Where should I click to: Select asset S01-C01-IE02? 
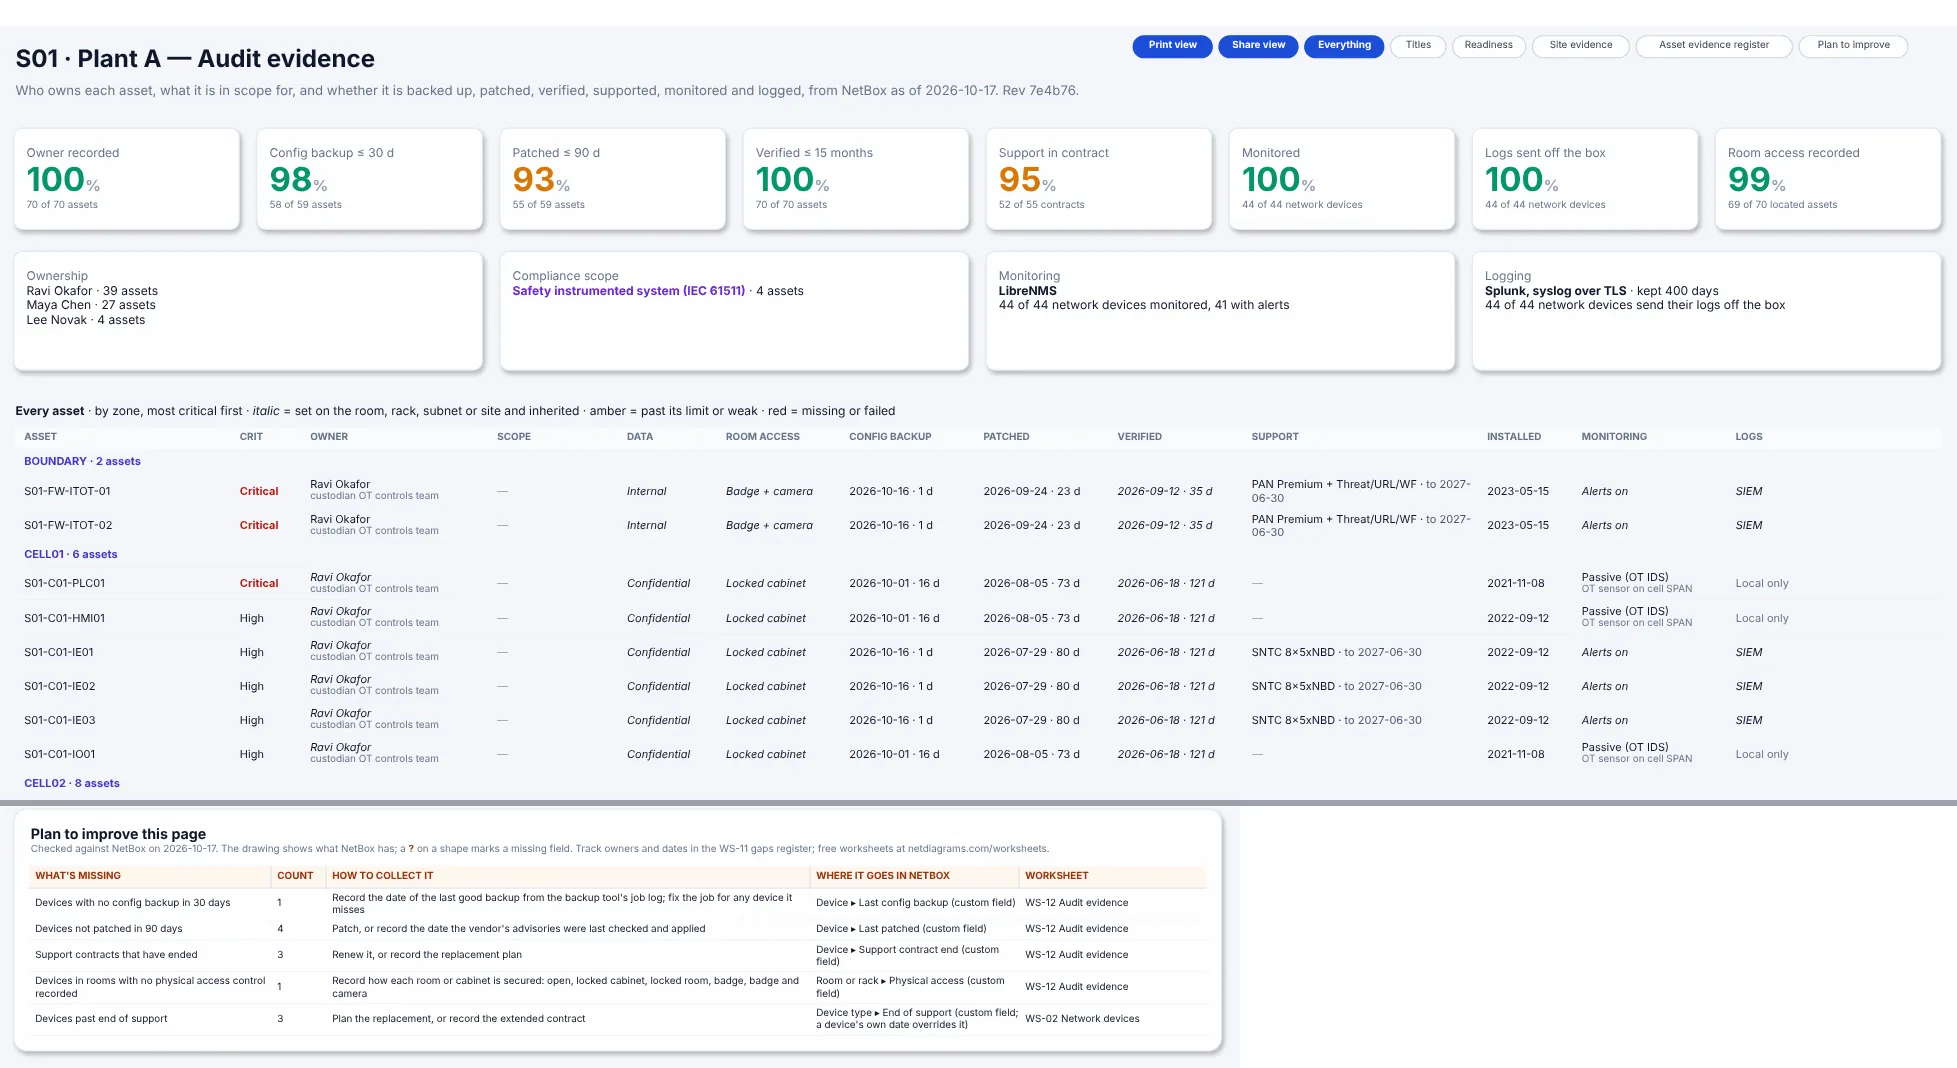[x=59, y=687]
